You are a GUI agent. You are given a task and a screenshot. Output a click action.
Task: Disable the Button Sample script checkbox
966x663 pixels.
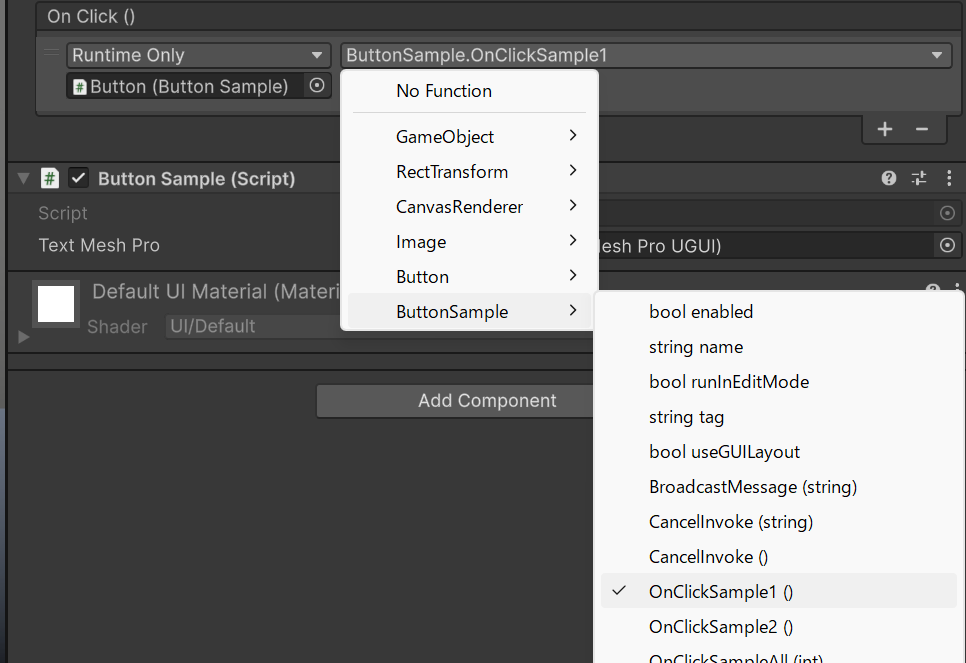[78, 179]
